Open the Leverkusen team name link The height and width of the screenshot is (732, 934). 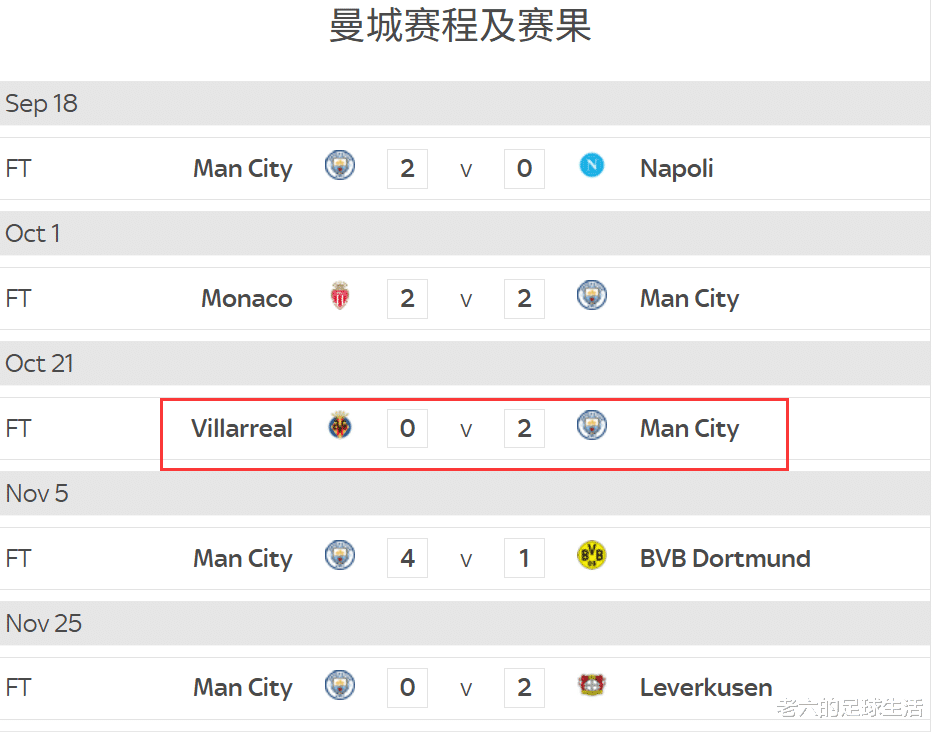tap(706, 688)
